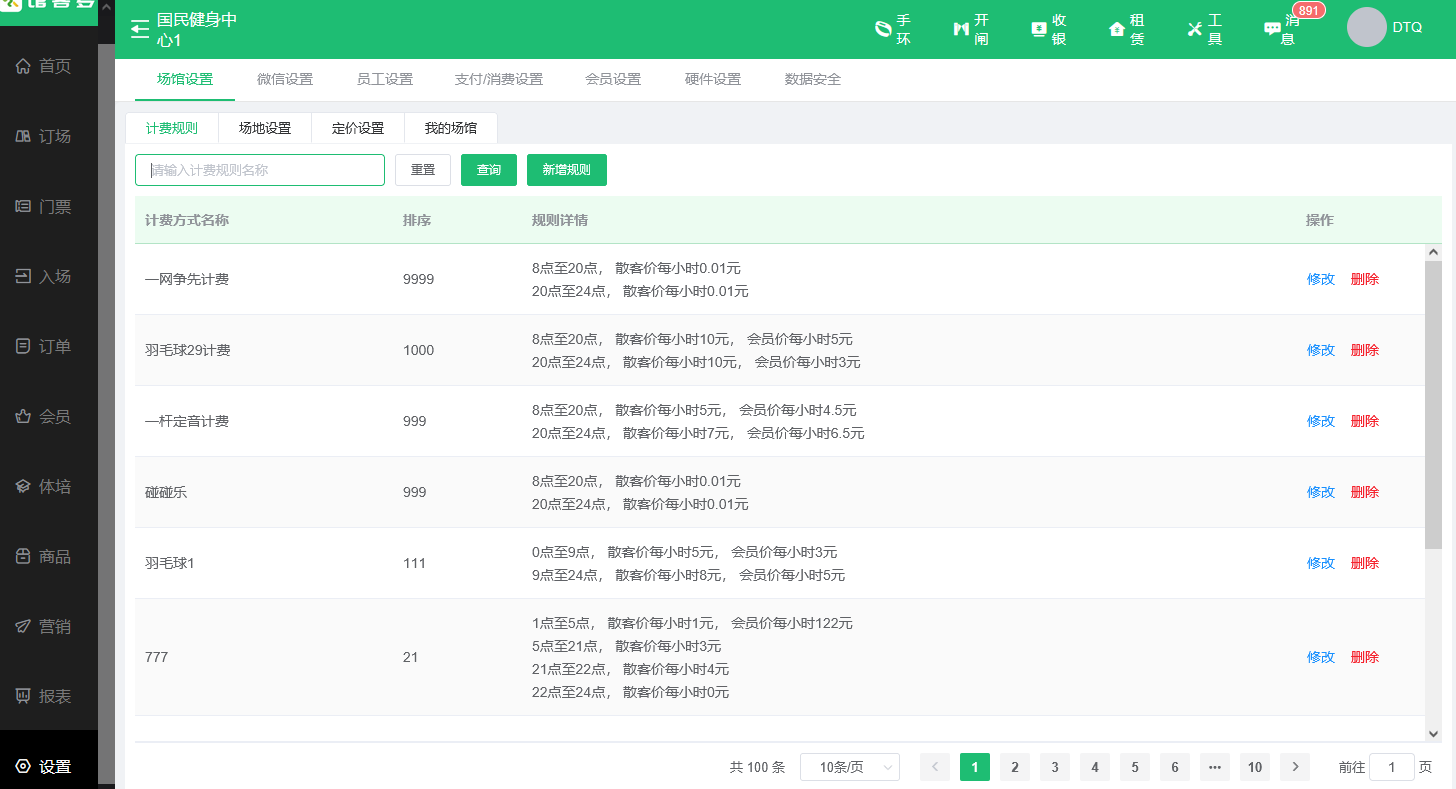Viewport: 1456px width, 789px height.
Task: Click the 新增规则 button
Action: click(x=566, y=170)
